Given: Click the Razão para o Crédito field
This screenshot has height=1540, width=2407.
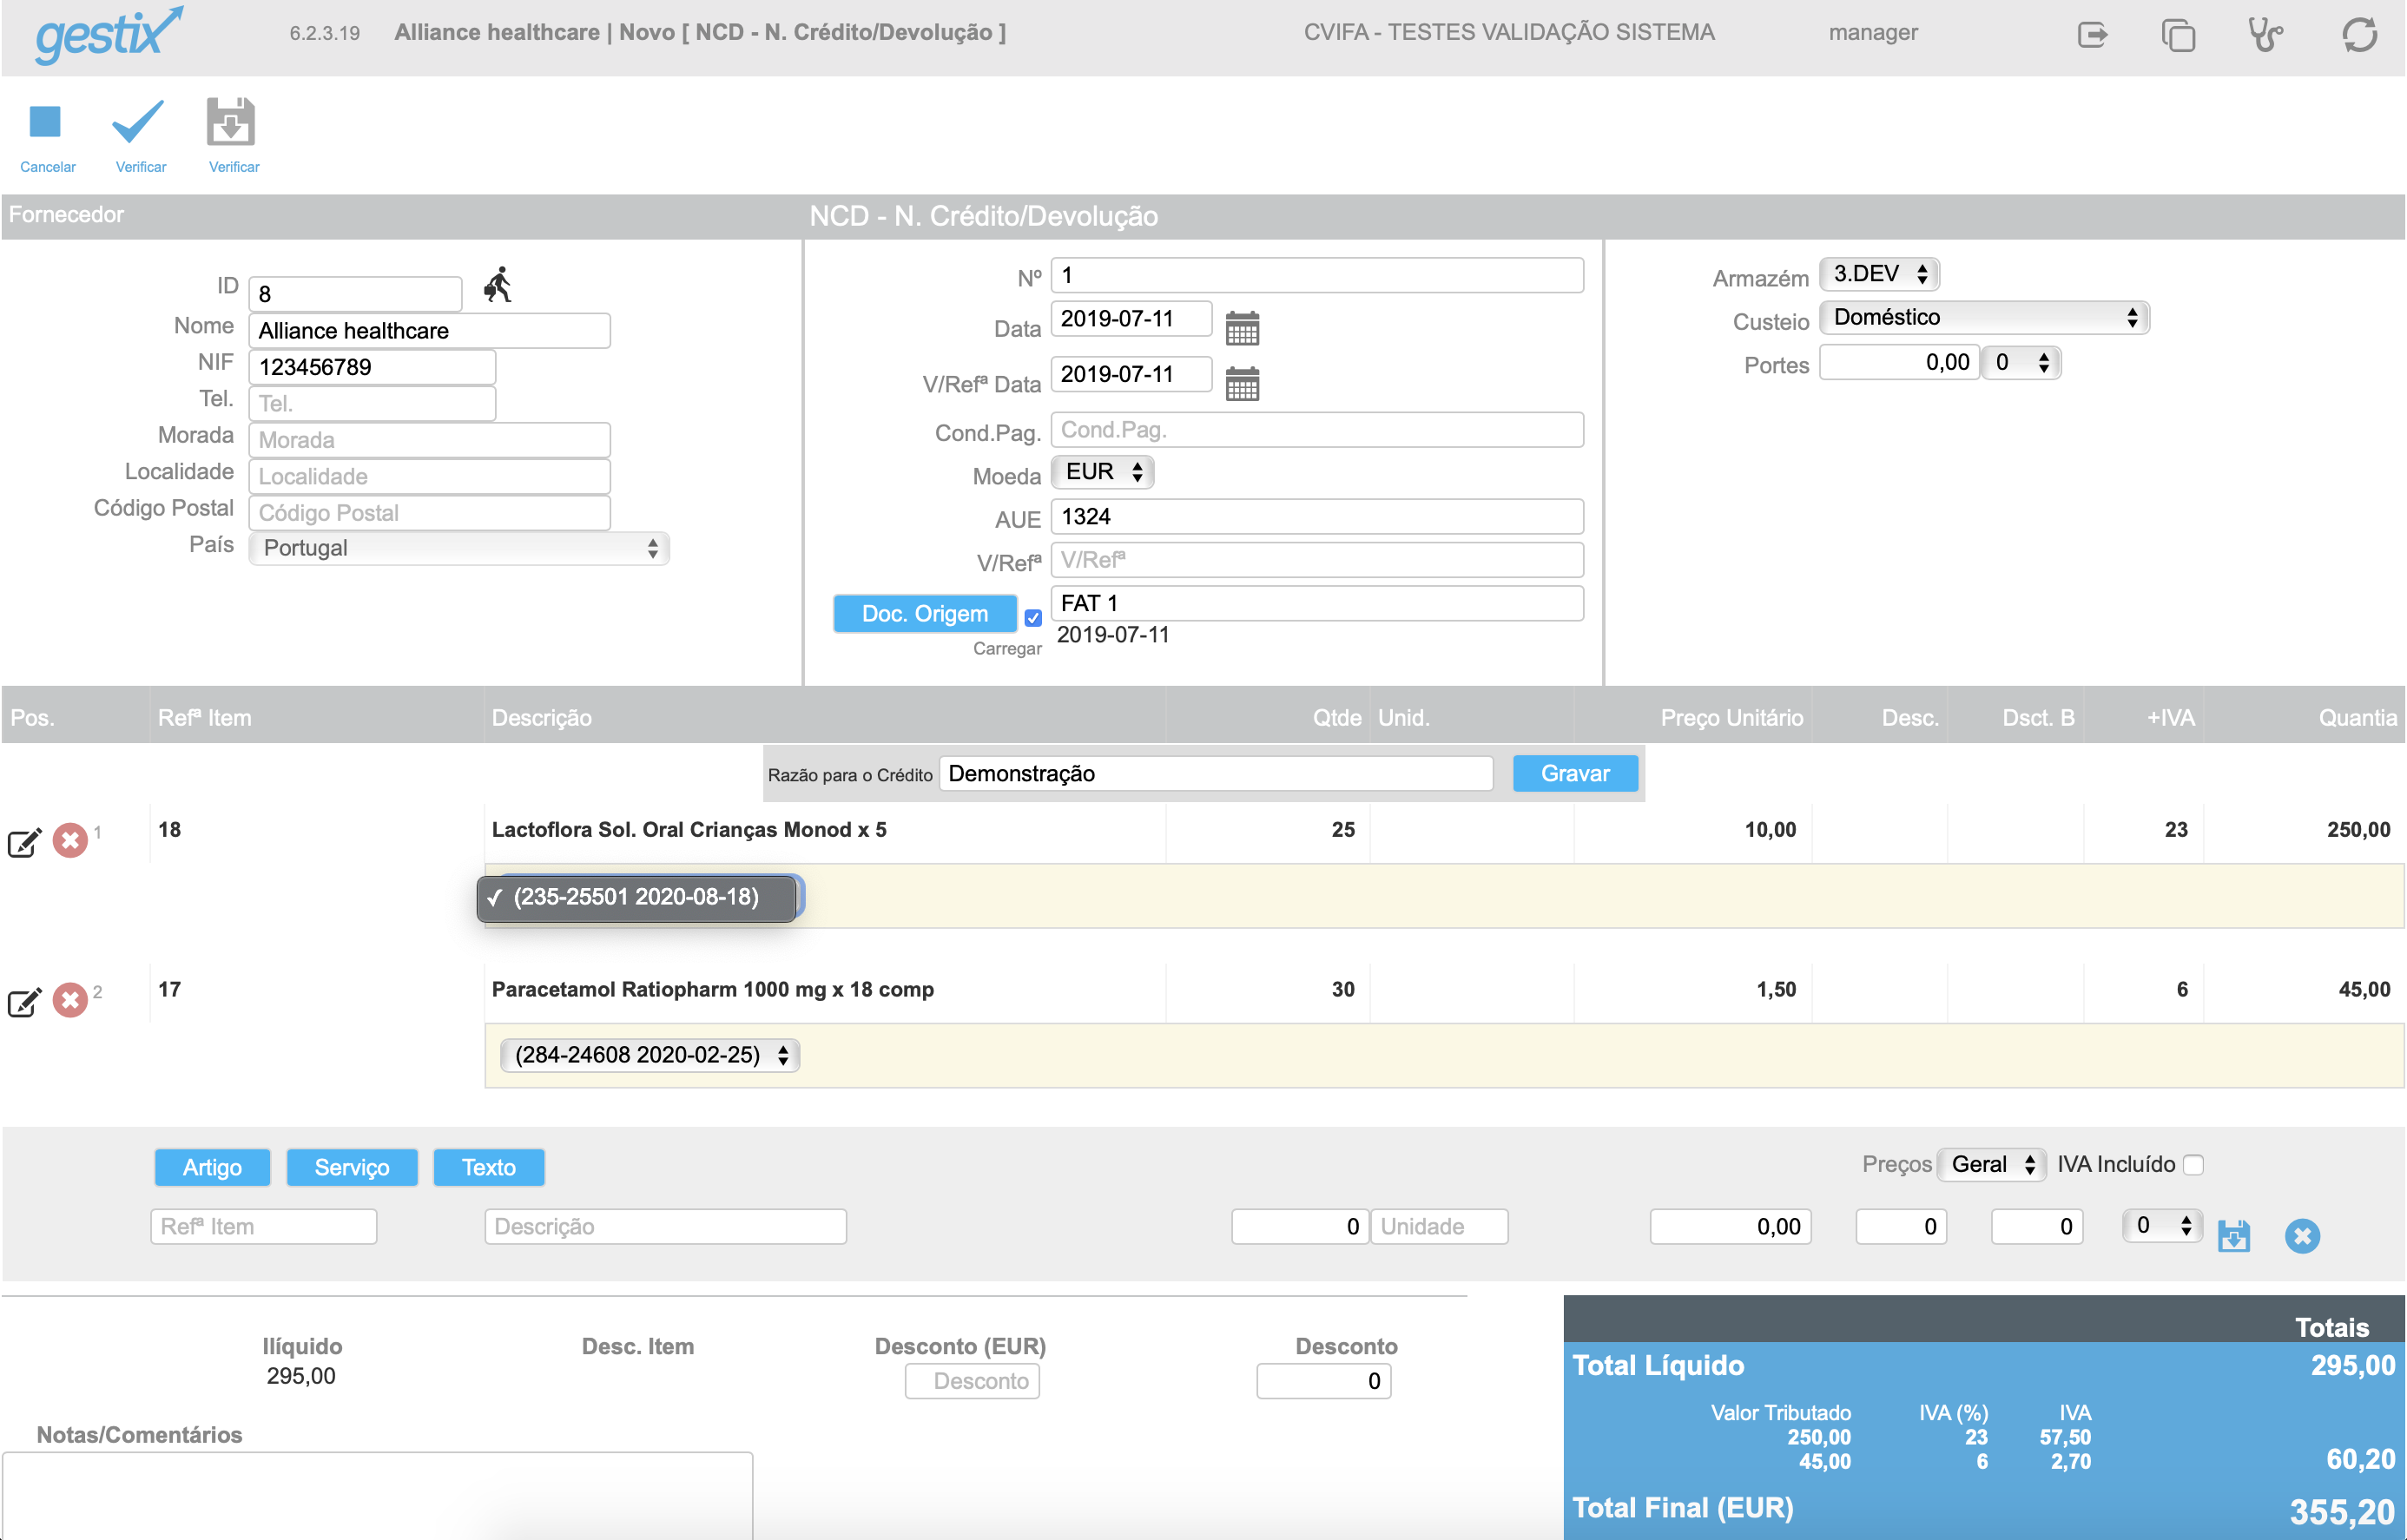Looking at the screenshot, I should 1216,774.
